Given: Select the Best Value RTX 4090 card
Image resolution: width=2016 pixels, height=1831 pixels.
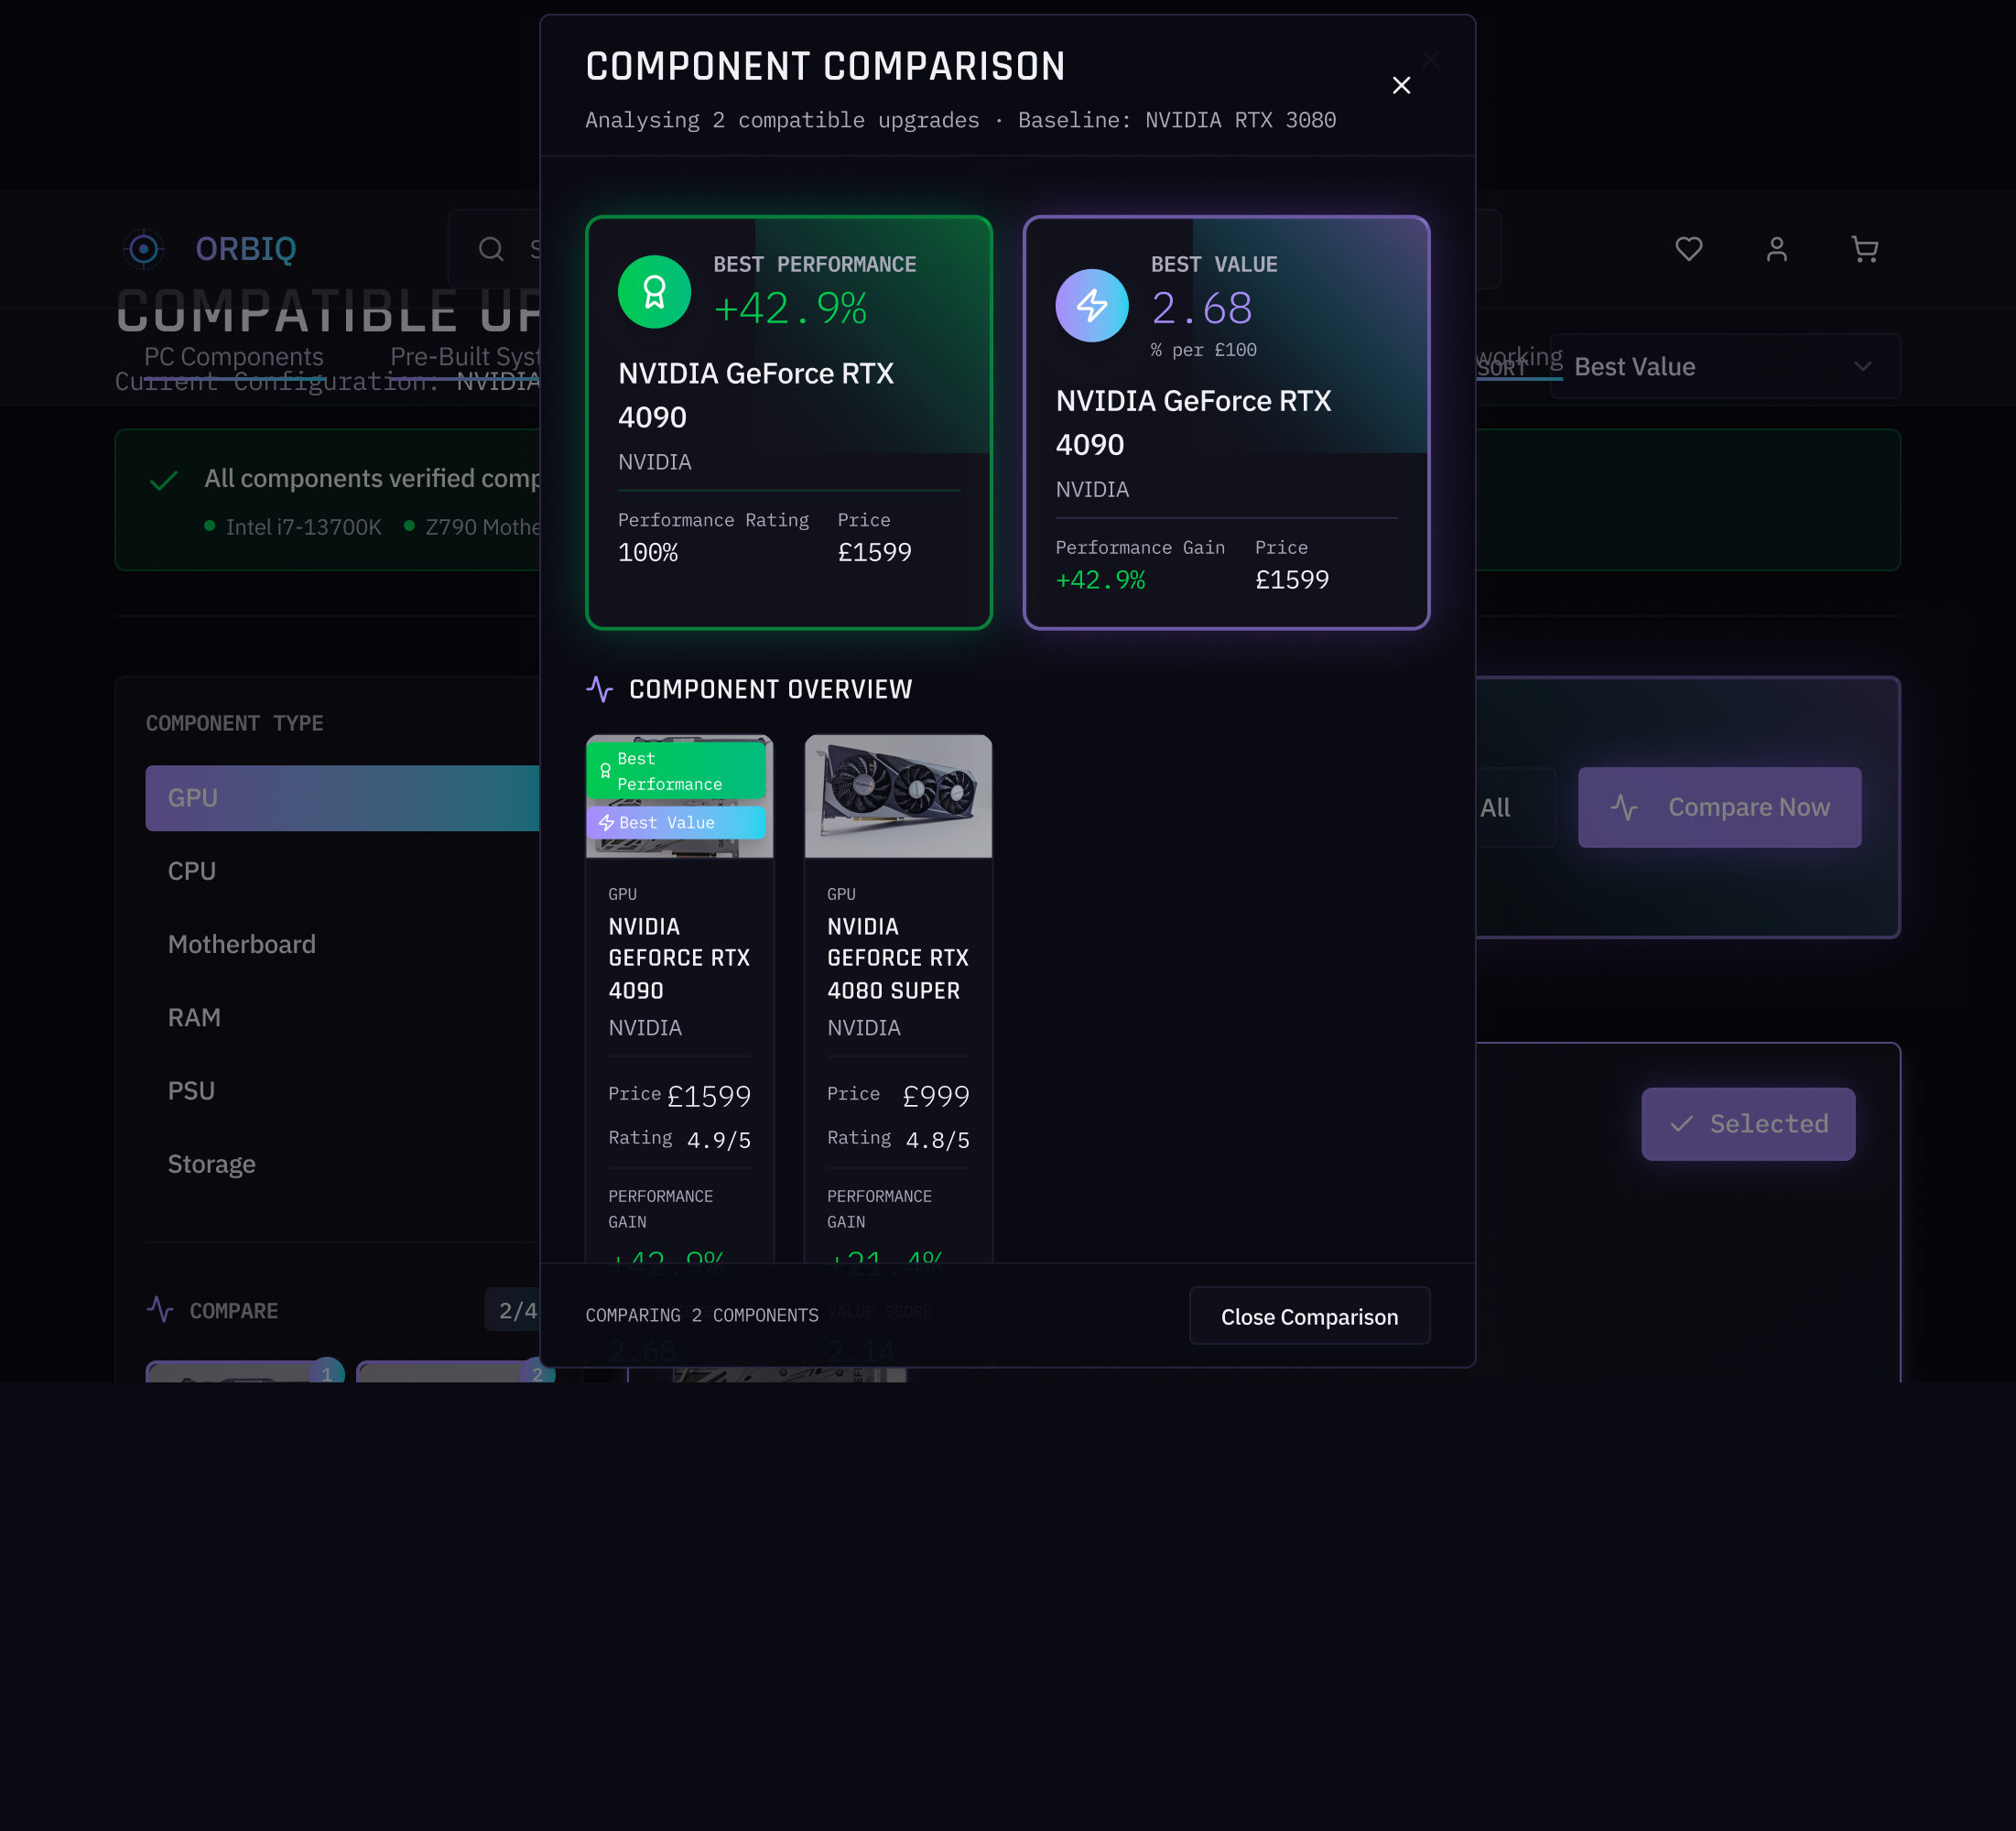Looking at the screenshot, I should click(1226, 423).
